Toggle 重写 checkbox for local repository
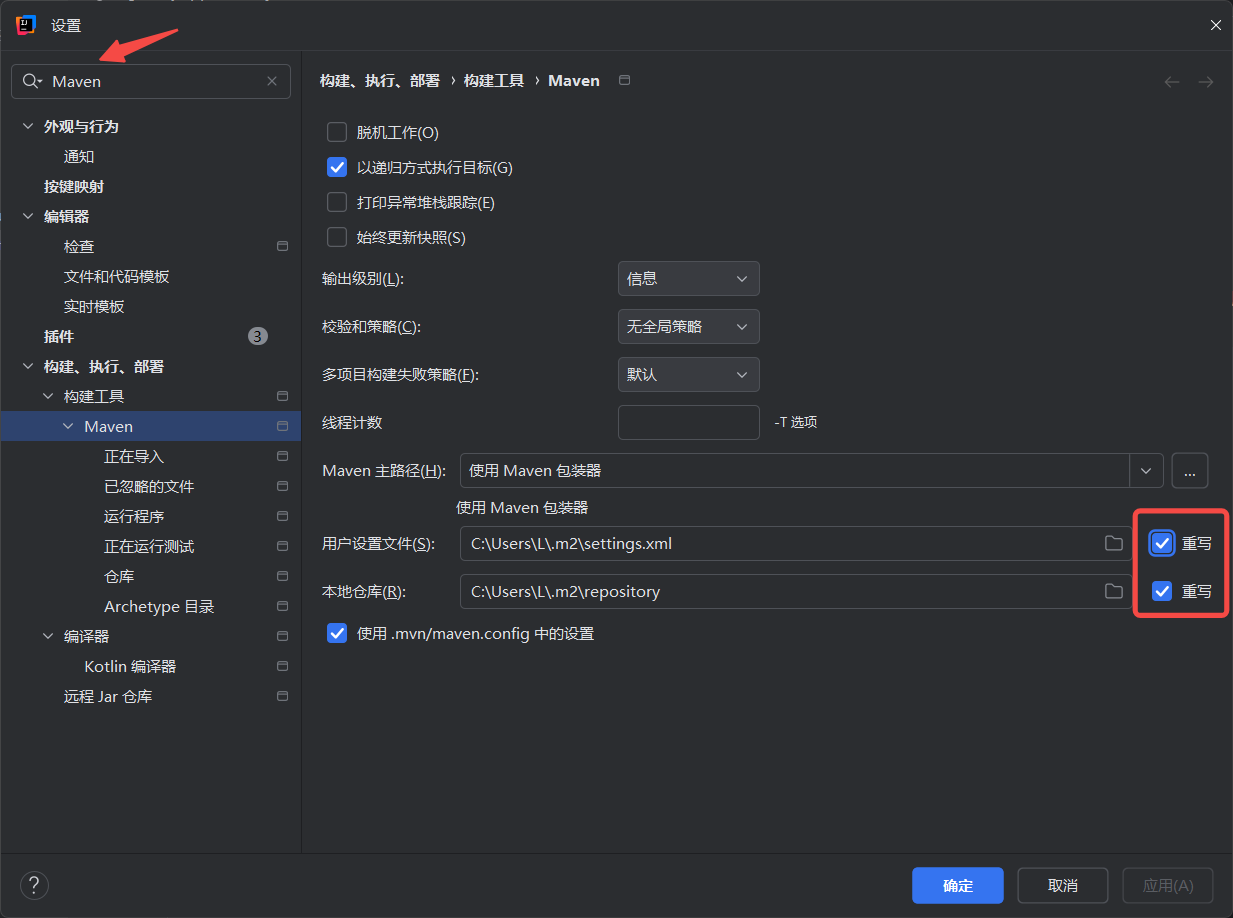 [1162, 591]
